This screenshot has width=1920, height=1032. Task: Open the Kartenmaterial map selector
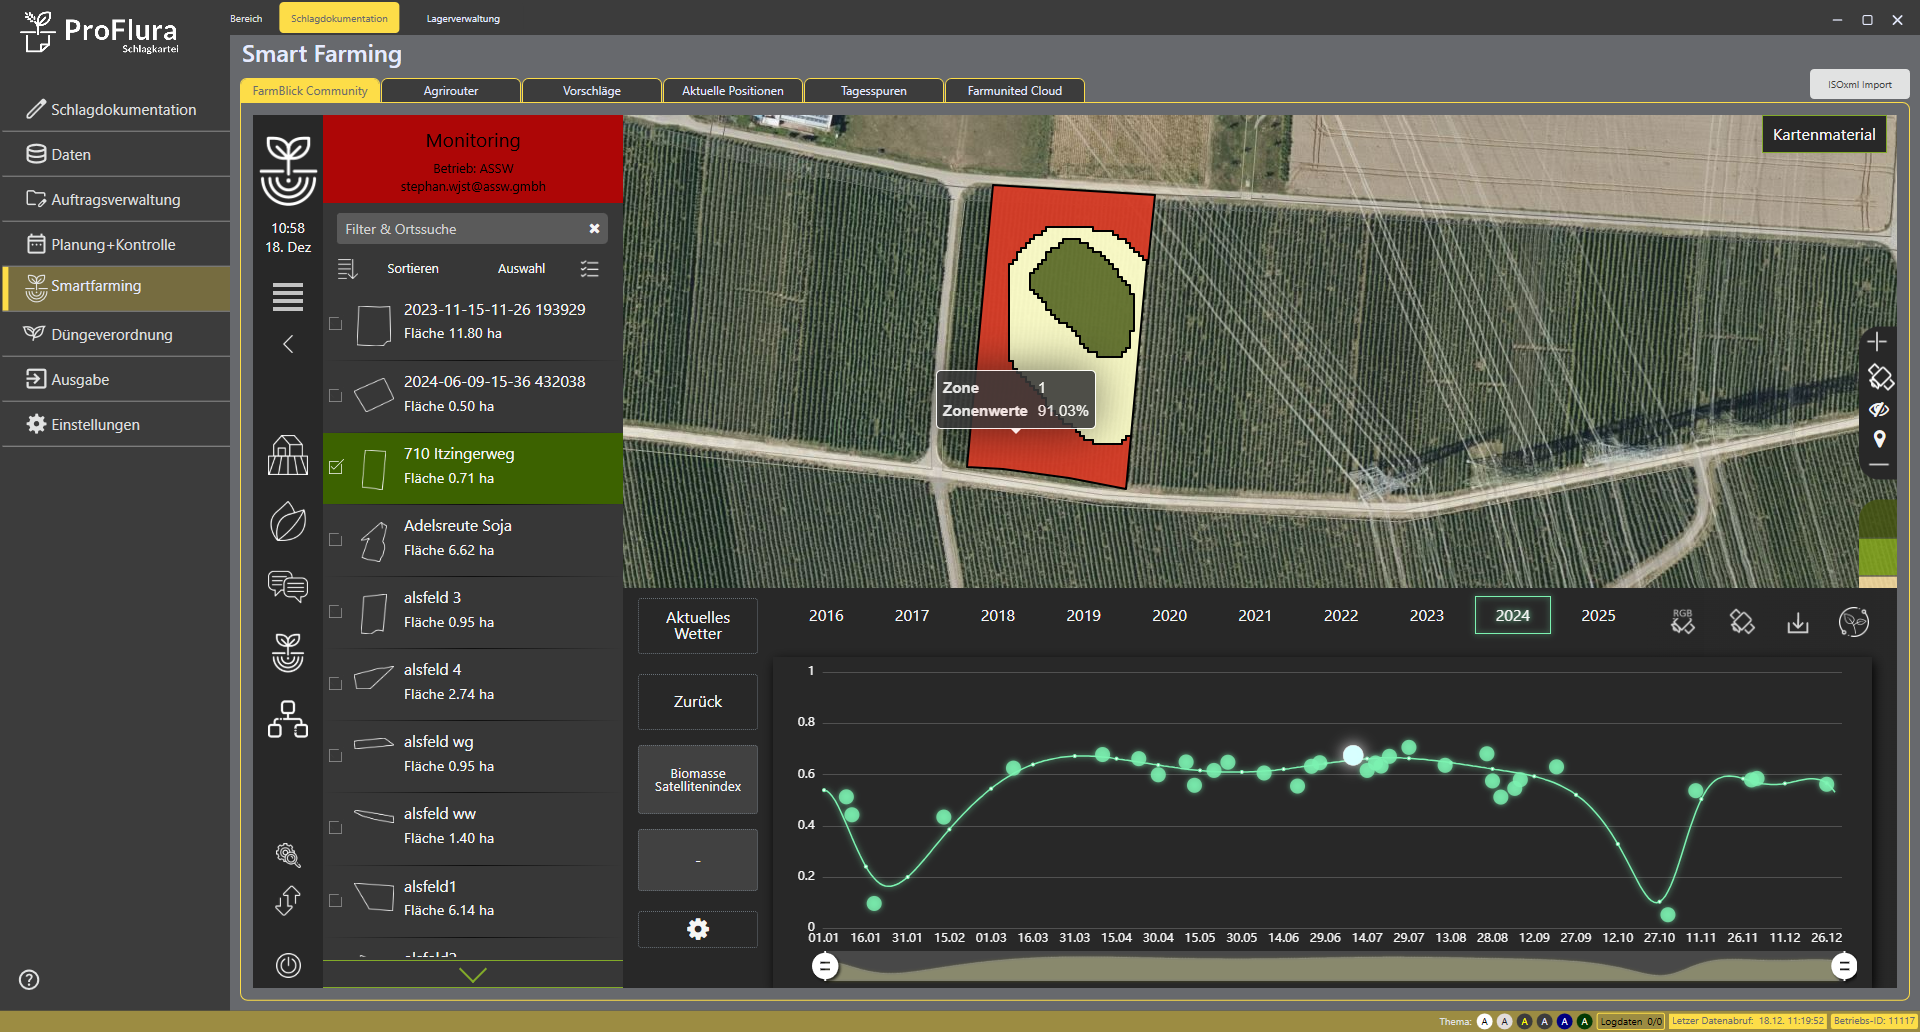tap(1823, 135)
